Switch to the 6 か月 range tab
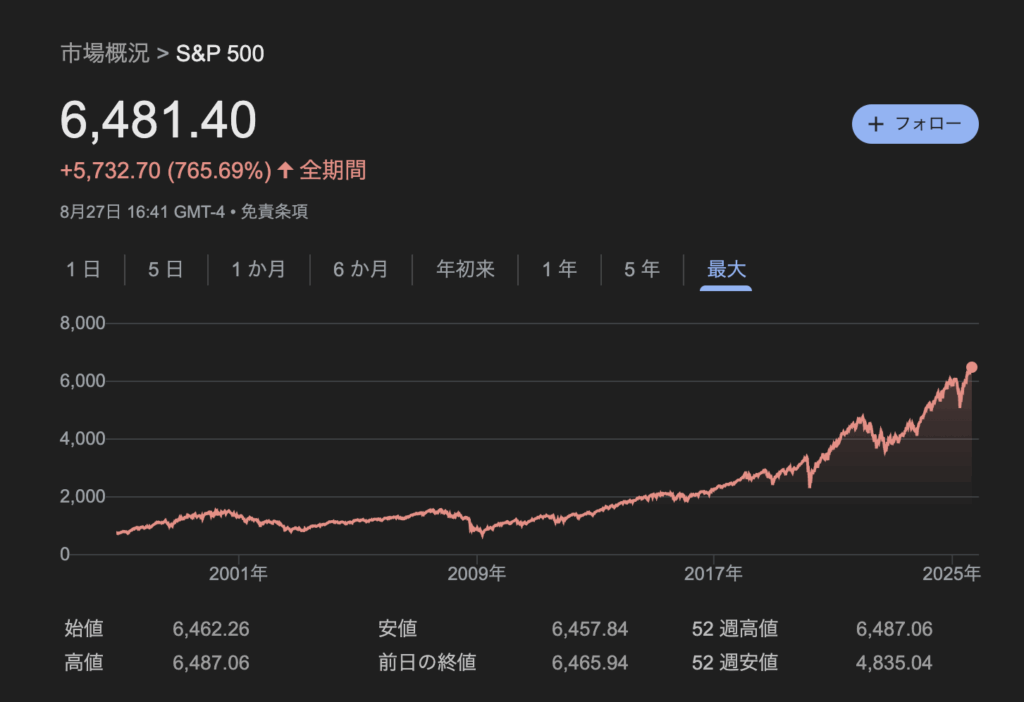 click(x=360, y=269)
